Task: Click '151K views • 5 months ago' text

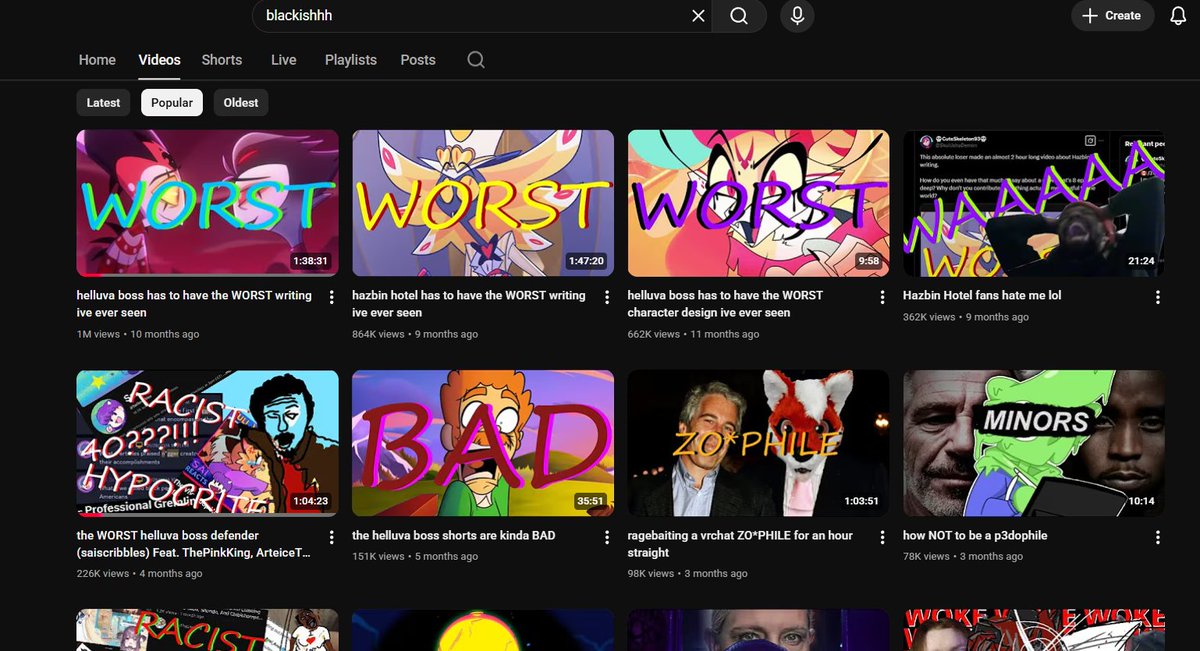Action: tap(415, 557)
